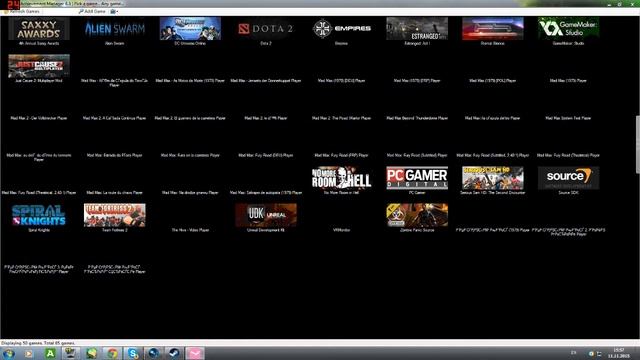Select the UDK Unreal Development Kit banner
This screenshot has width=640, height=360.
266,215
